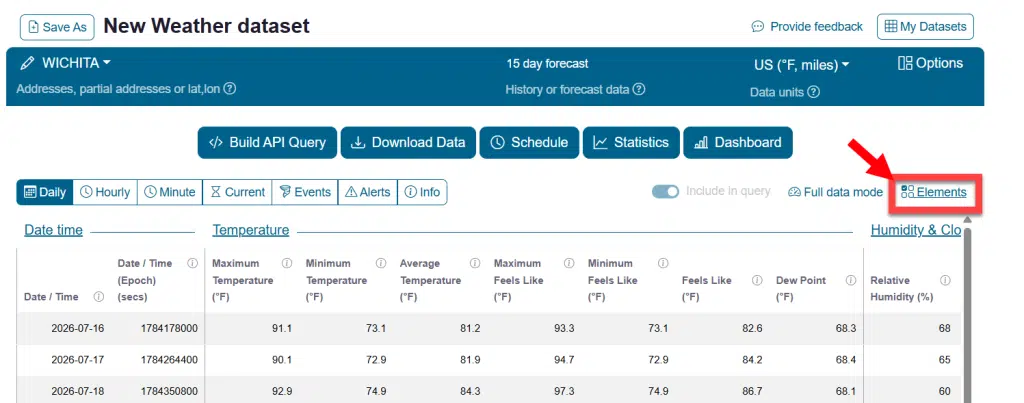Click info icon for Relative Humidity column
The height and width of the screenshot is (403, 1024).
click(x=945, y=280)
